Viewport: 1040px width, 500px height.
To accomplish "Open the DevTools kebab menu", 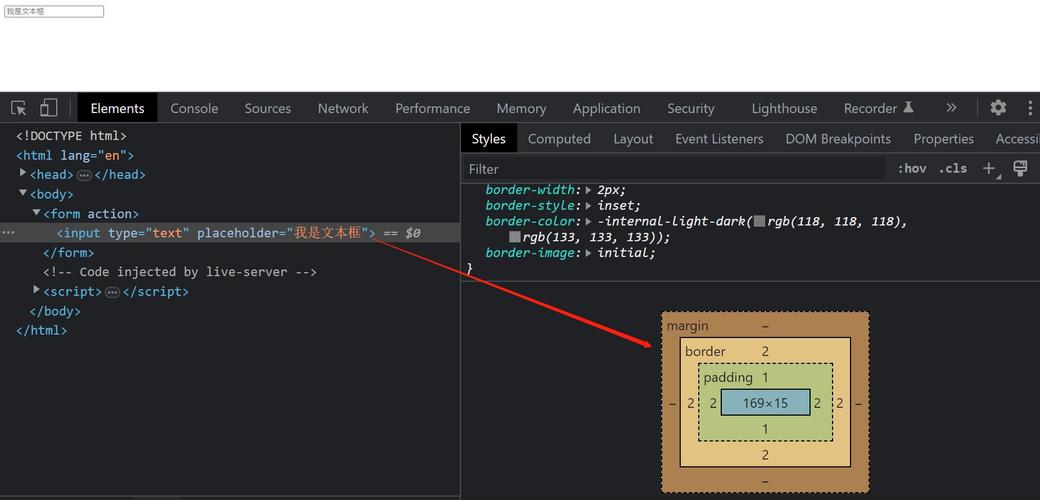I will pos(1029,108).
